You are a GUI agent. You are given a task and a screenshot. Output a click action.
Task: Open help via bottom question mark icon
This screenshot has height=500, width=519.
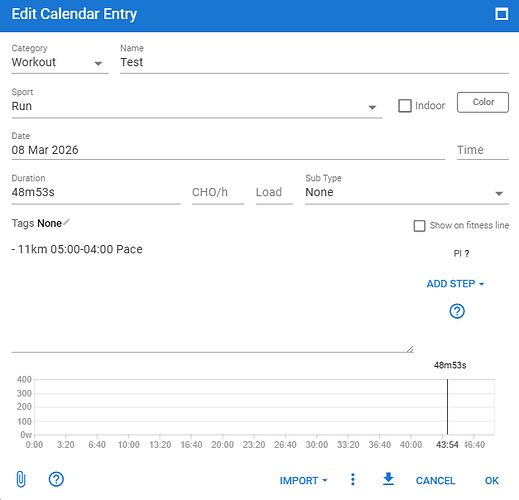tap(56, 479)
